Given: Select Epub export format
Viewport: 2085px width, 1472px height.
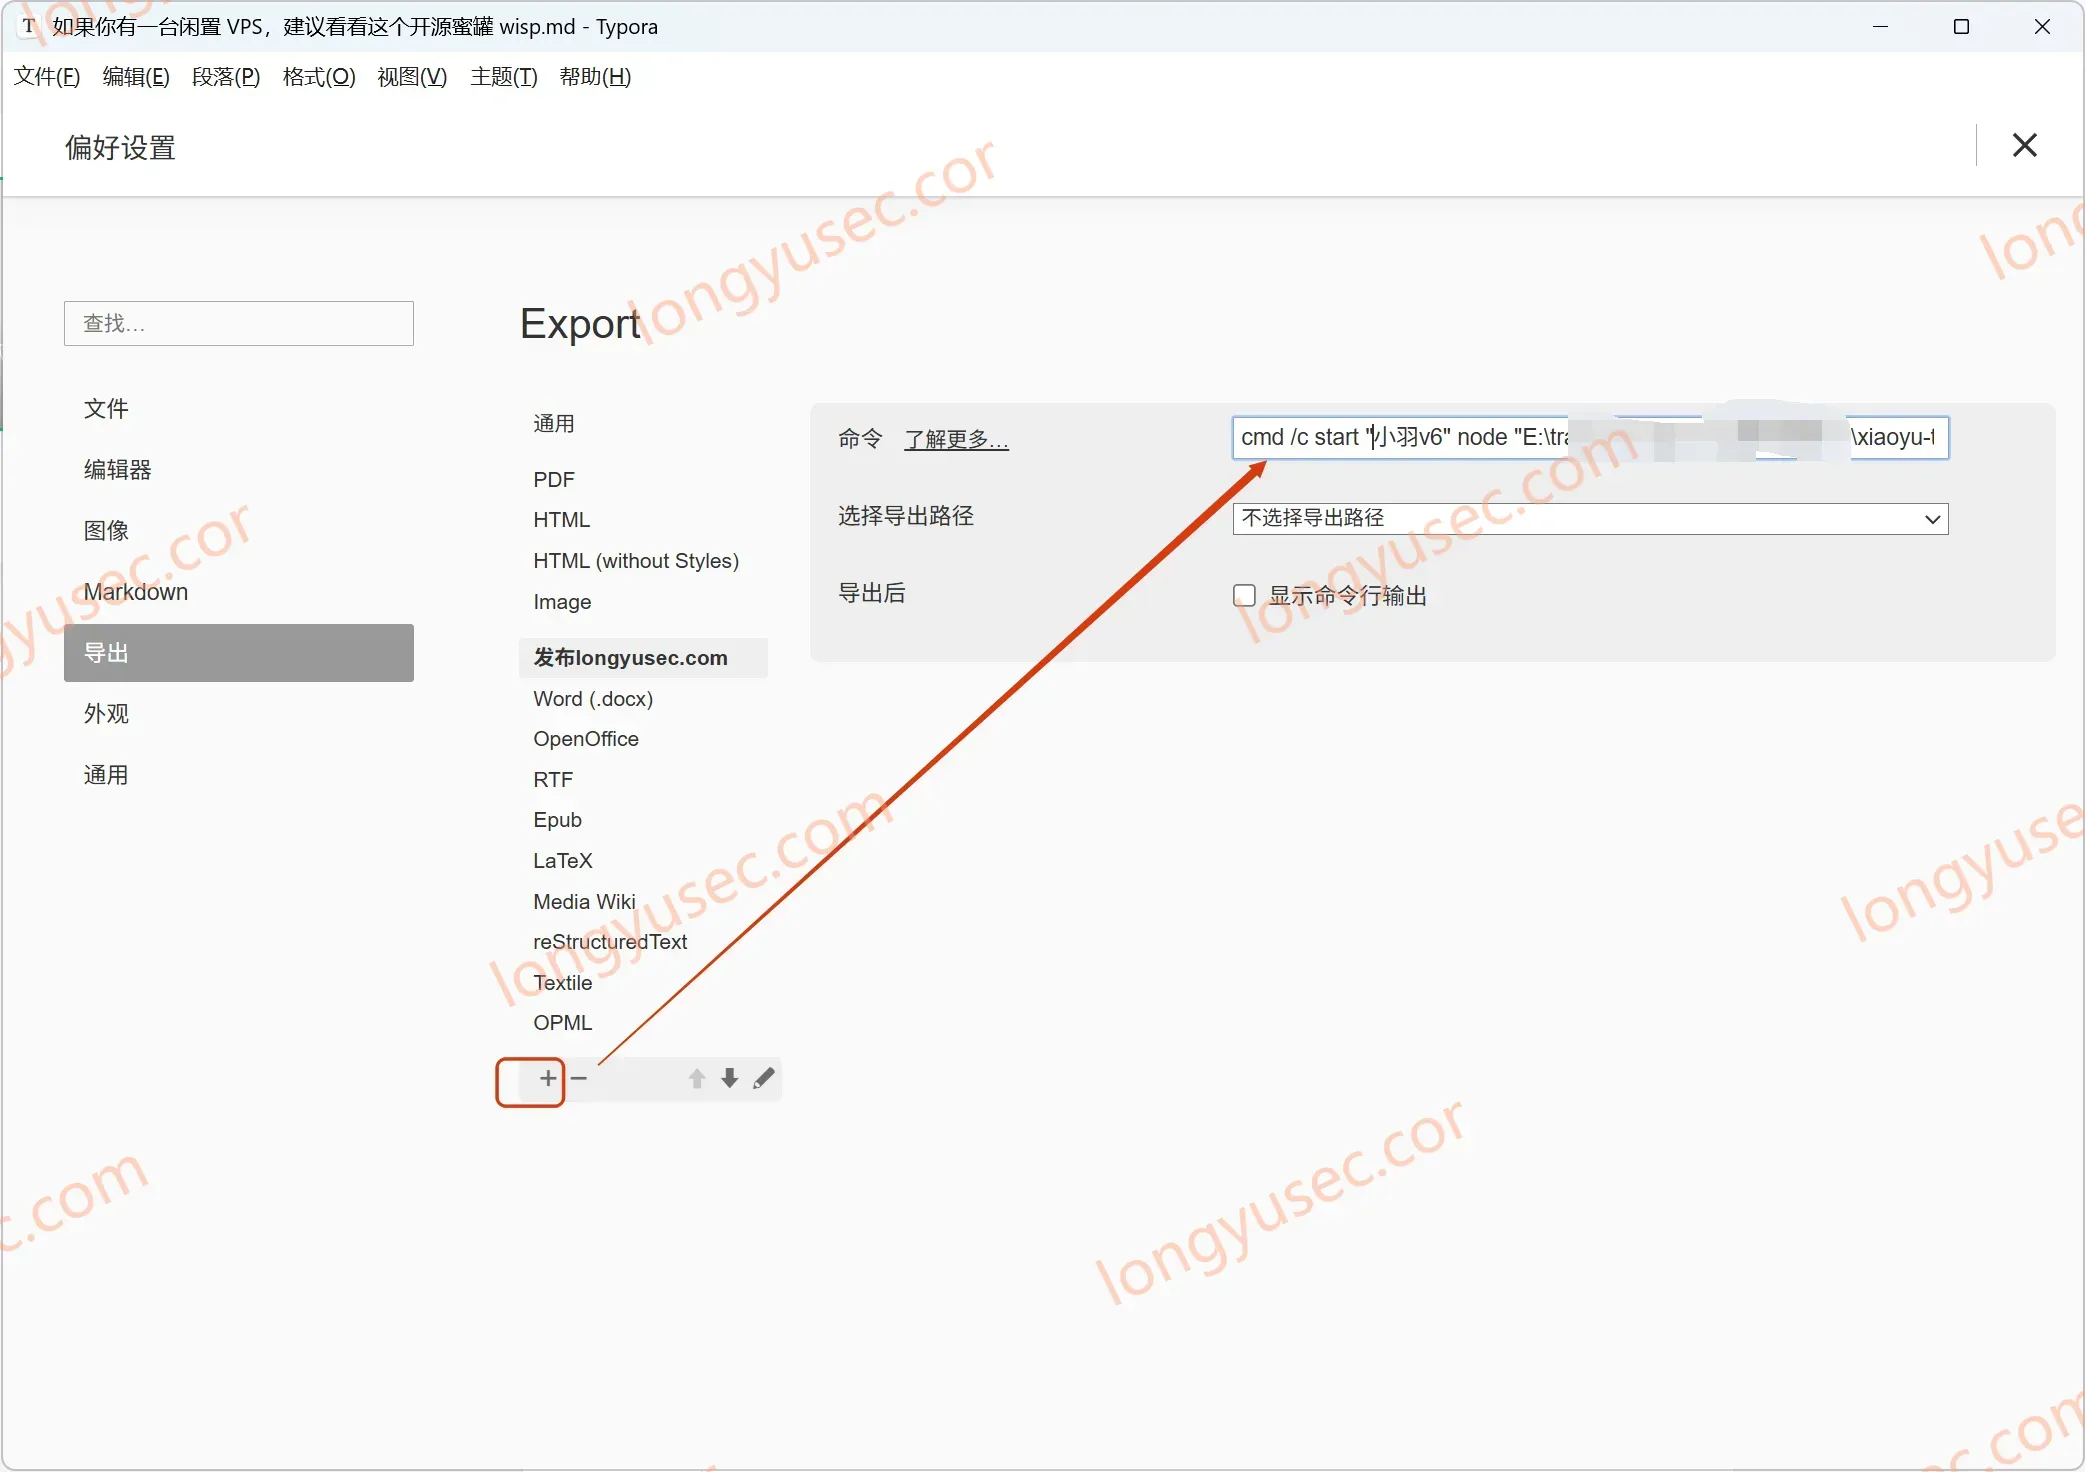Looking at the screenshot, I should pyautogui.click(x=557, y=820).
